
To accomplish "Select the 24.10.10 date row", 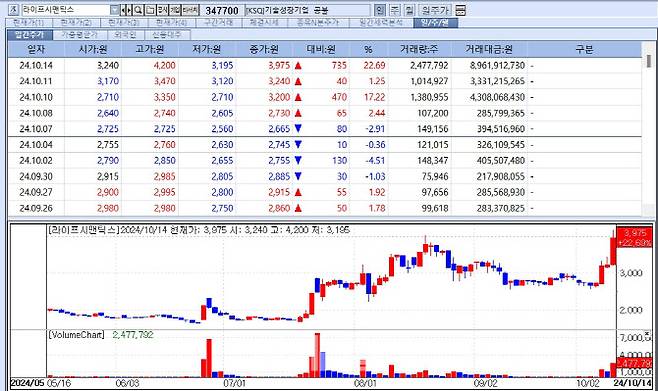I will click(x=325, y=97).
